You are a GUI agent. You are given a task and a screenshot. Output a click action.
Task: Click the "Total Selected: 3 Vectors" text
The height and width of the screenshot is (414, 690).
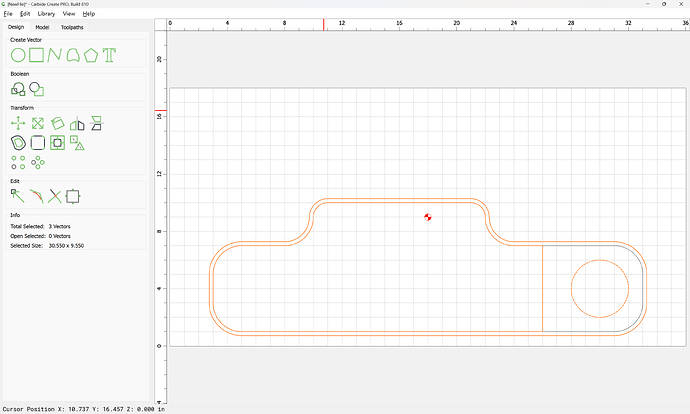coord(40,227)
